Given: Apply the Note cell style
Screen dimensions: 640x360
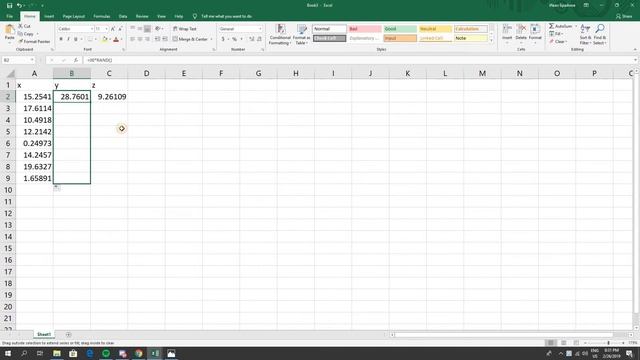Looking at the screenshot, I should (471, 38).
